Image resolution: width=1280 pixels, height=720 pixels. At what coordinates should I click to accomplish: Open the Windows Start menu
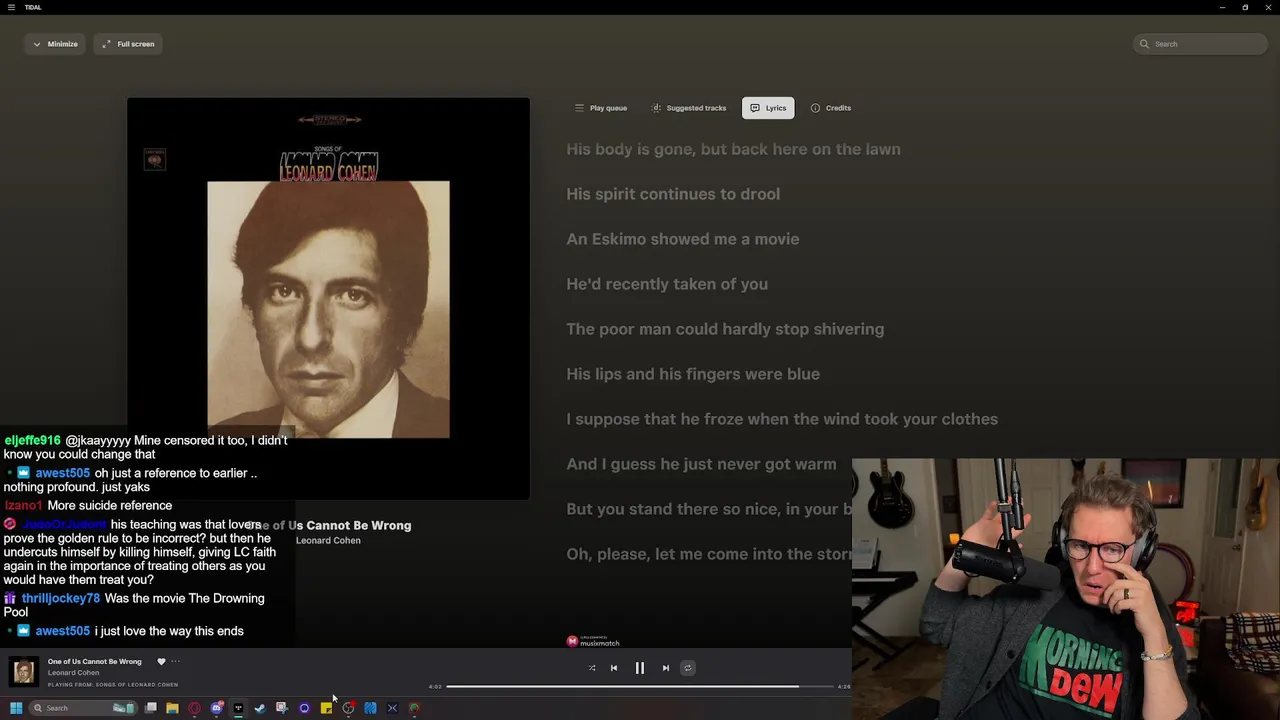pyautogui.click(x=16, y=708)
